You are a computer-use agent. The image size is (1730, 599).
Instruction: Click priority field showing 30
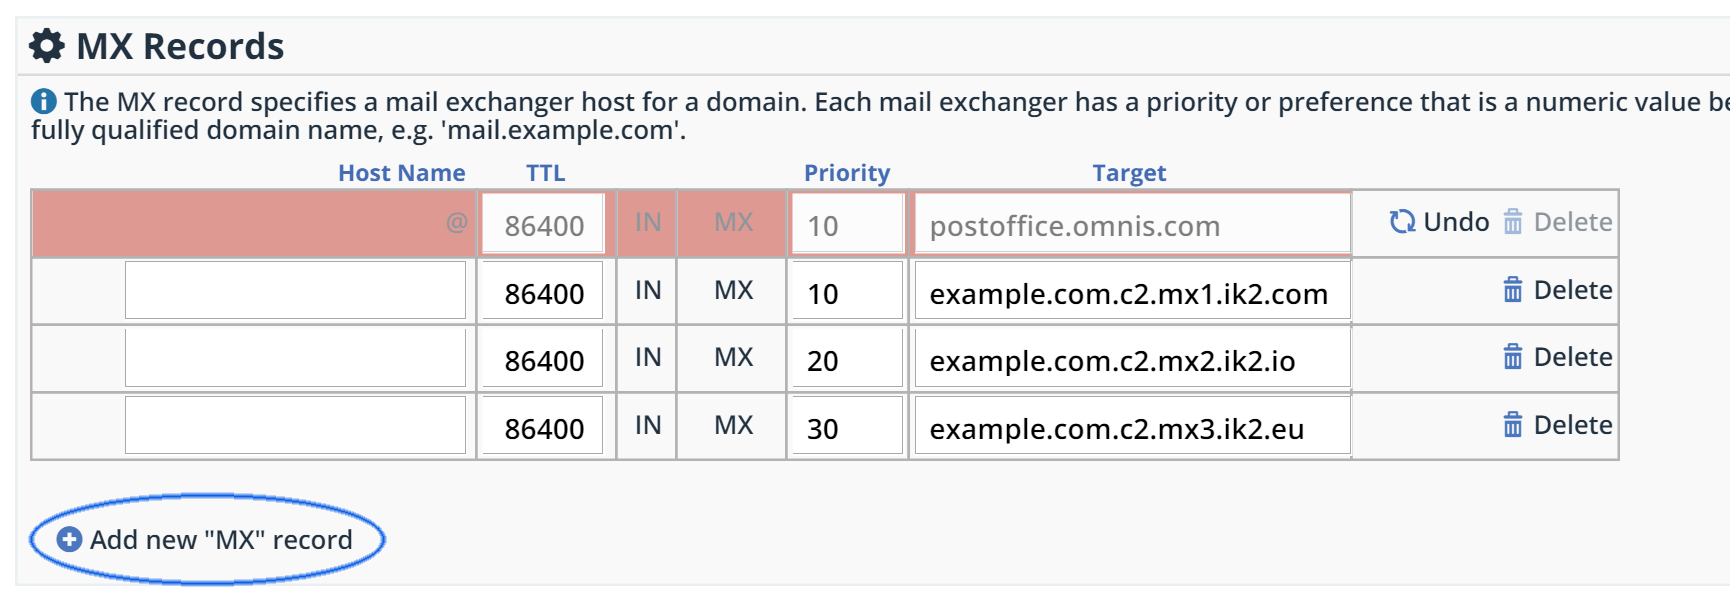point(847,427)
